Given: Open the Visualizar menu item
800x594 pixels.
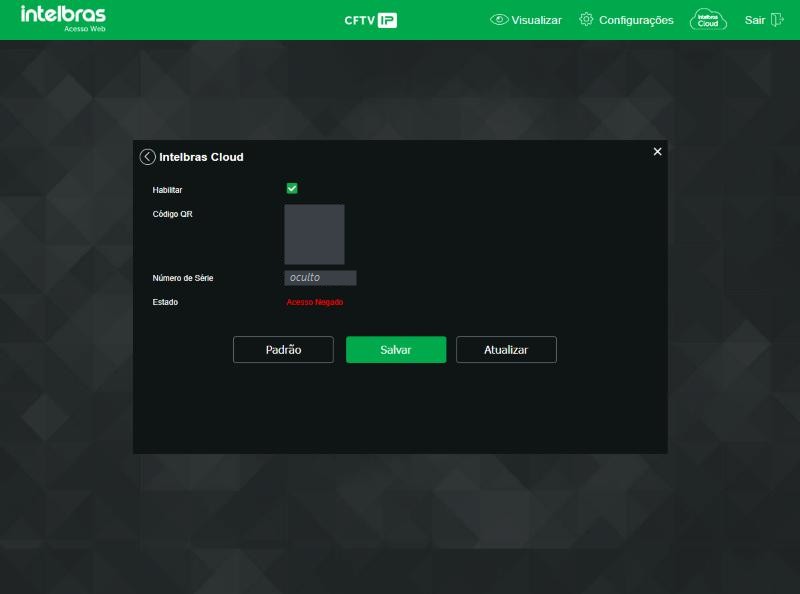Looking at the screenshot, I should [536, 20].
